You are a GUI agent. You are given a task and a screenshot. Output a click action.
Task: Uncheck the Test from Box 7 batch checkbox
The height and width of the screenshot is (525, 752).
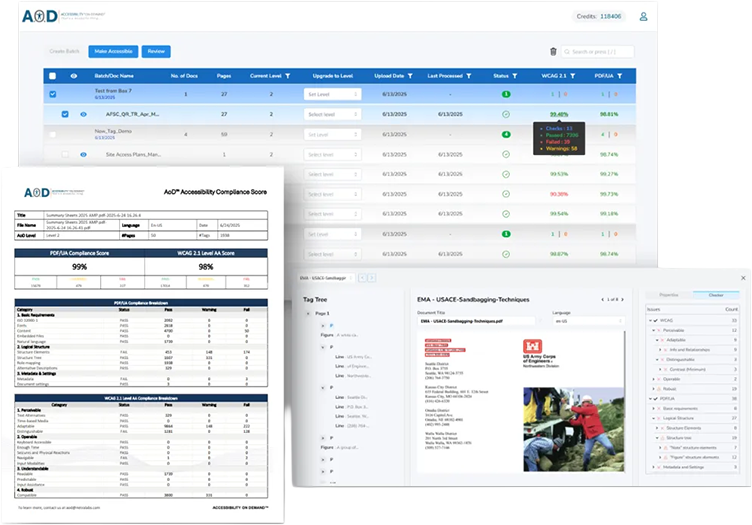52,94
